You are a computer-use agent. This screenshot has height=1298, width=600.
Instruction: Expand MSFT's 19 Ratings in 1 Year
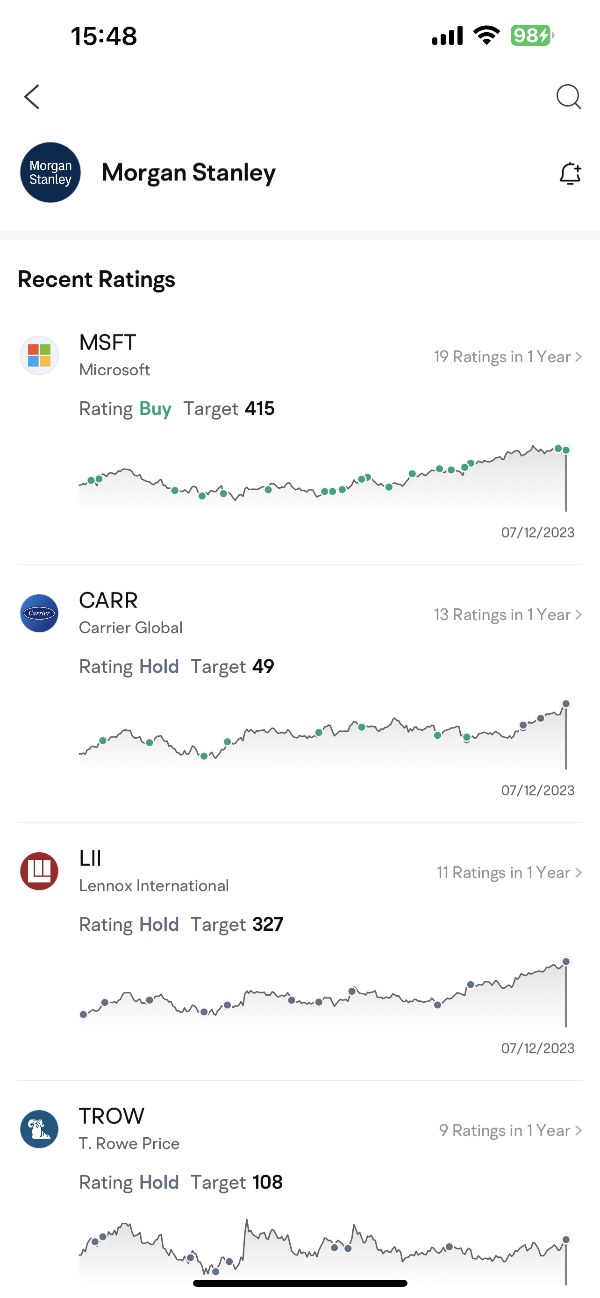pos(508,357)
